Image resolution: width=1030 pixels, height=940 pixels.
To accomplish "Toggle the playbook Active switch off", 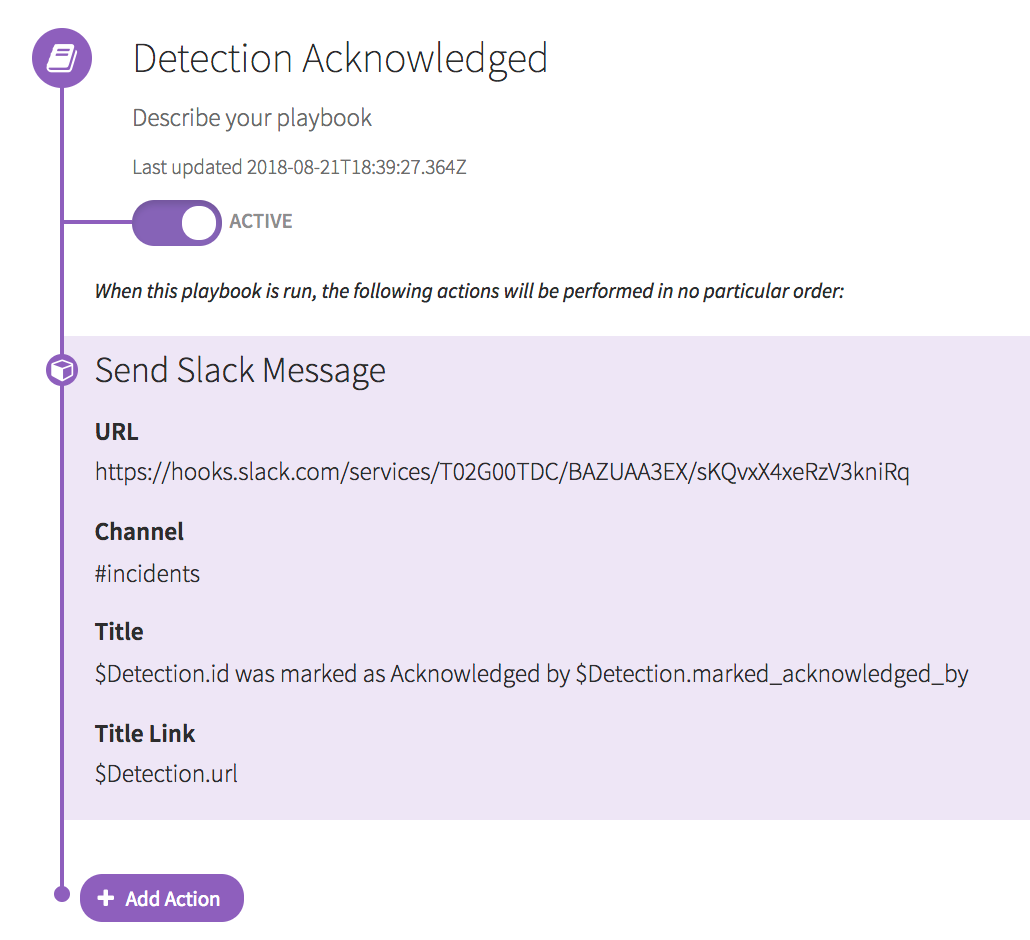I will pyautogui.click(x=177, y=222).
